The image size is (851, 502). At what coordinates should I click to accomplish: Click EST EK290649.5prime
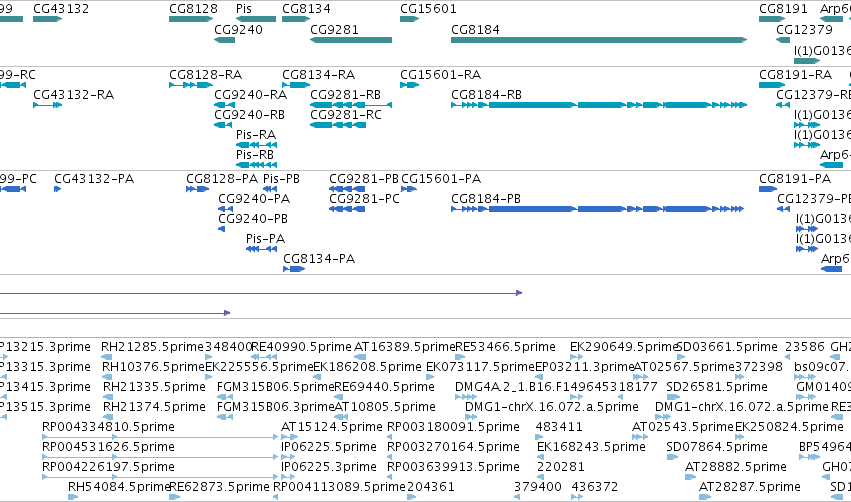[x=576, y=357]
